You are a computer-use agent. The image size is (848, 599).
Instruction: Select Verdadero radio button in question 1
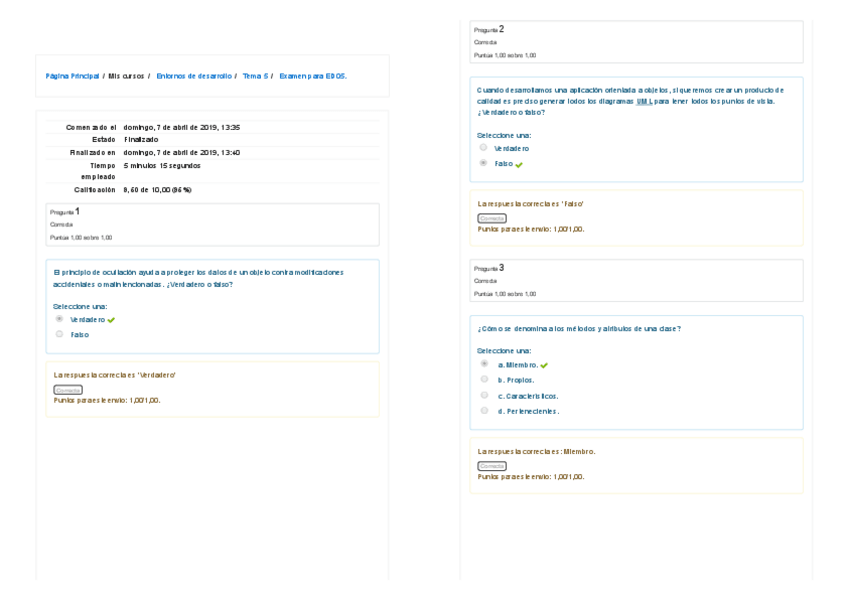click(60, 319)
